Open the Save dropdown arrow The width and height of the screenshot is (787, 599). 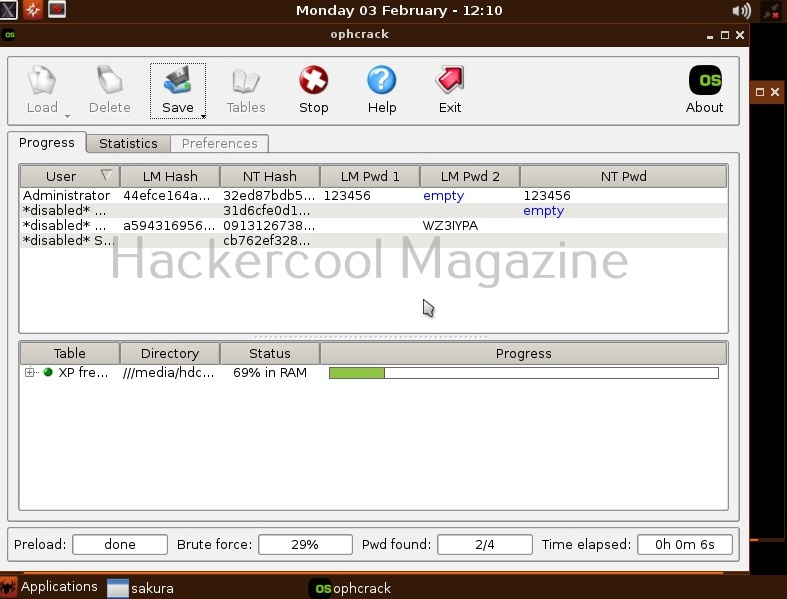pyautogui.click(x=203, y=116)
